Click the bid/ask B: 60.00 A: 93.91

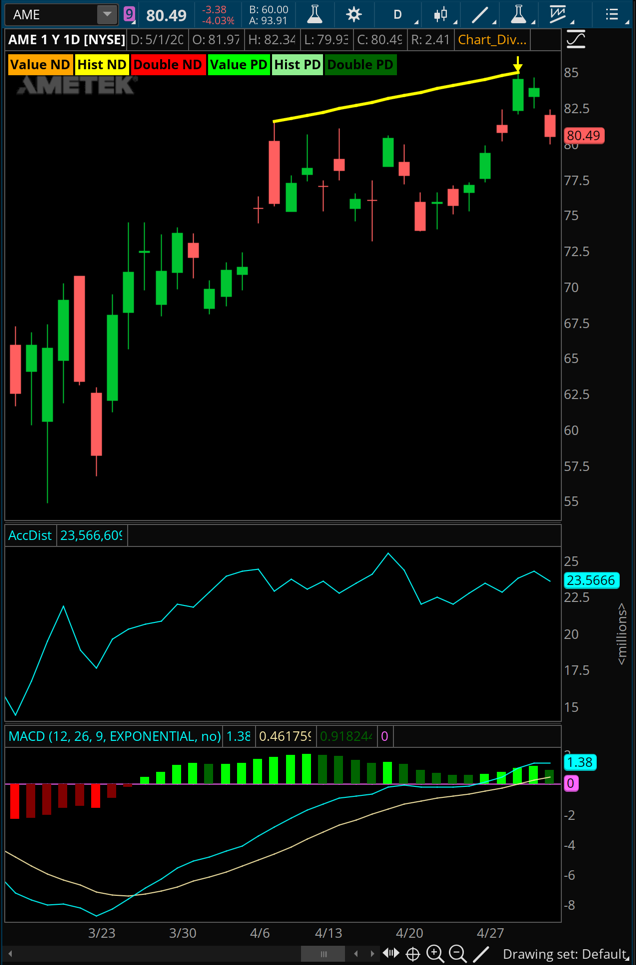[x=268, y=15]
